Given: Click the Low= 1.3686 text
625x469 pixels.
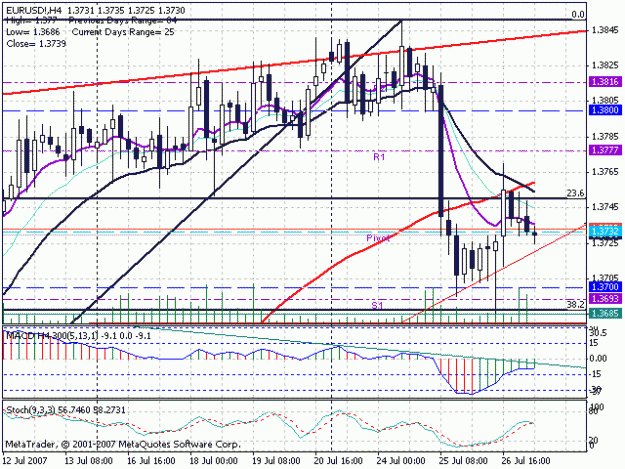Looking at the screenshot, I should click(33, 32).
